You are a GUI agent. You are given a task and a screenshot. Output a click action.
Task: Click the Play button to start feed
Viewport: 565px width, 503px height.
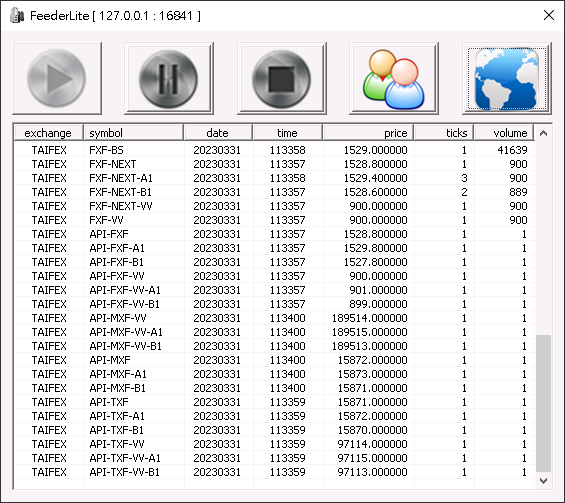click(57, 78)
